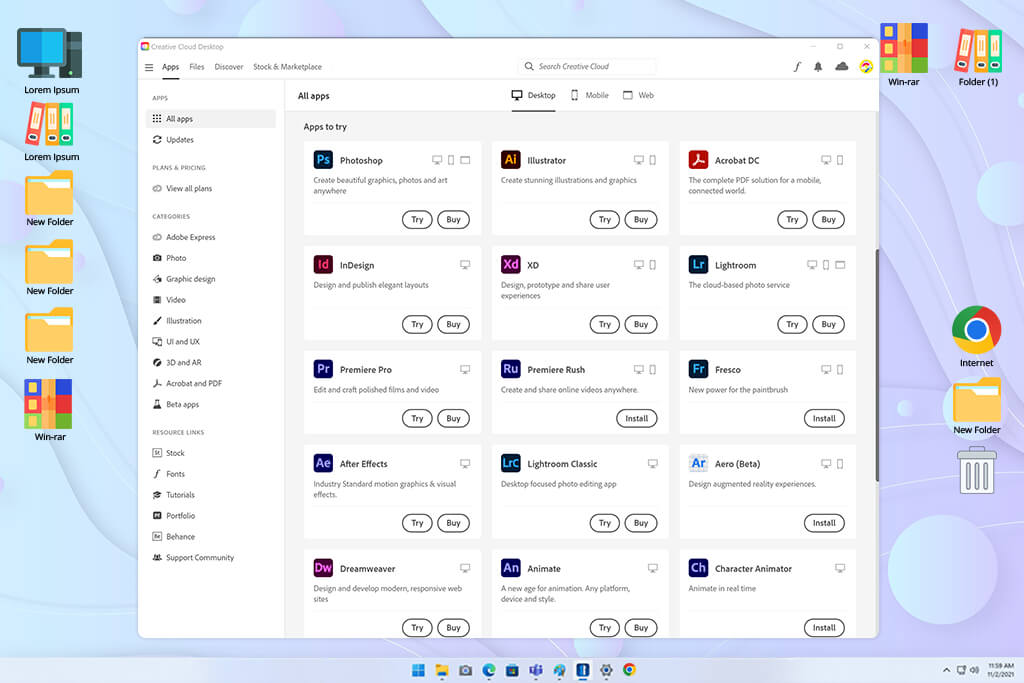Install Premiere Rush
1024x683 pixels.
click(x=637, y=419)
